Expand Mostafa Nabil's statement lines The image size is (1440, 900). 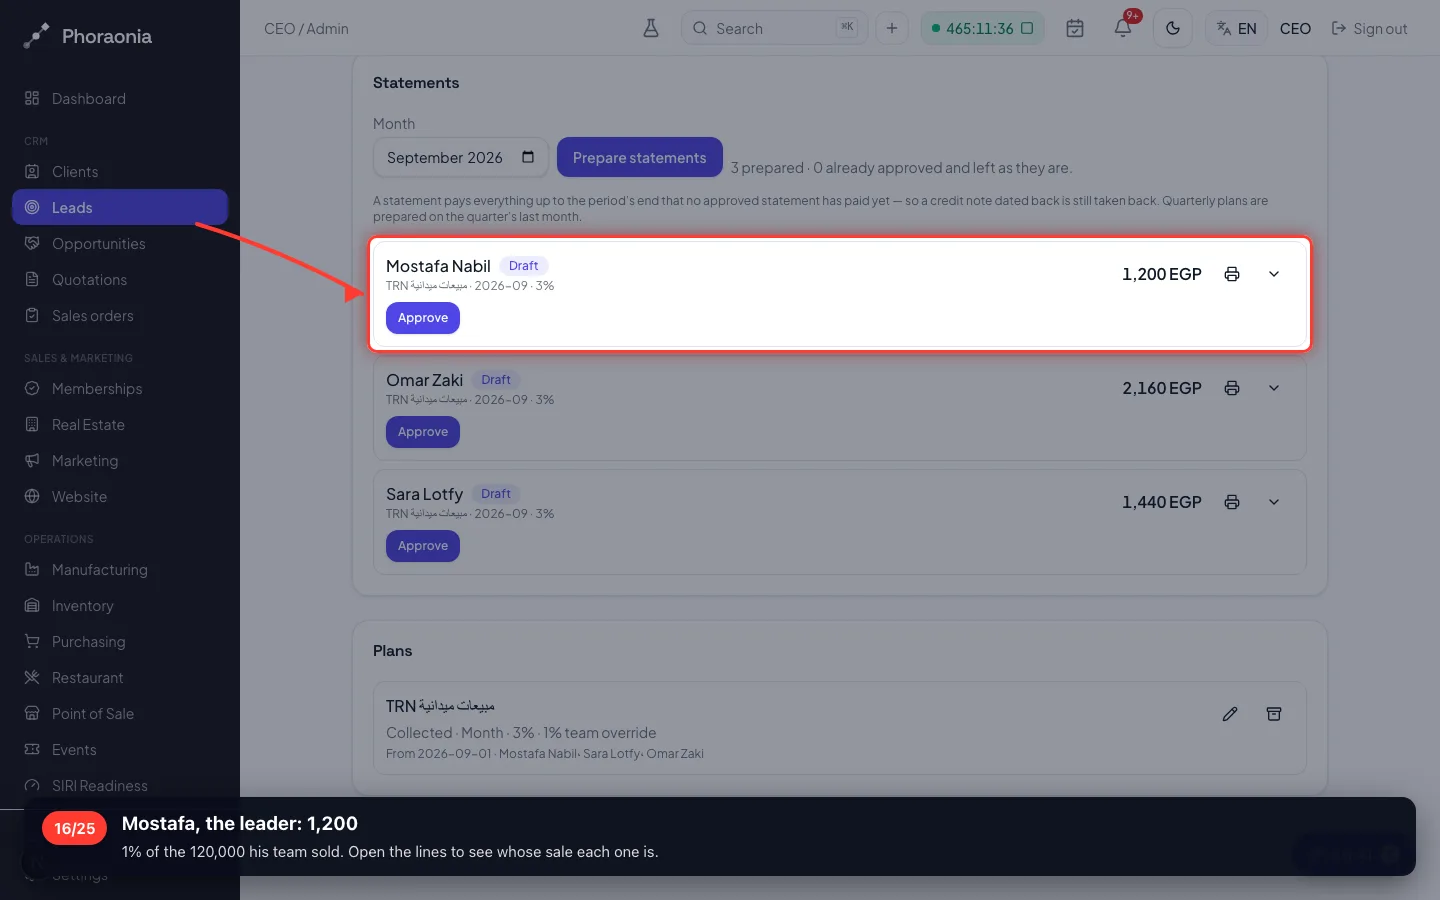1274,274
